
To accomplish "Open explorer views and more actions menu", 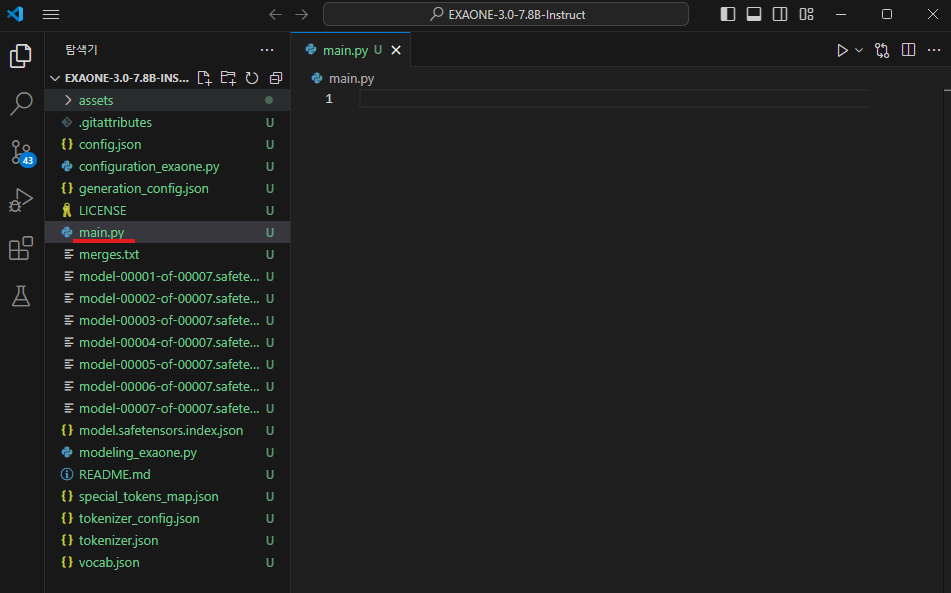I will (x=267, y=50).
